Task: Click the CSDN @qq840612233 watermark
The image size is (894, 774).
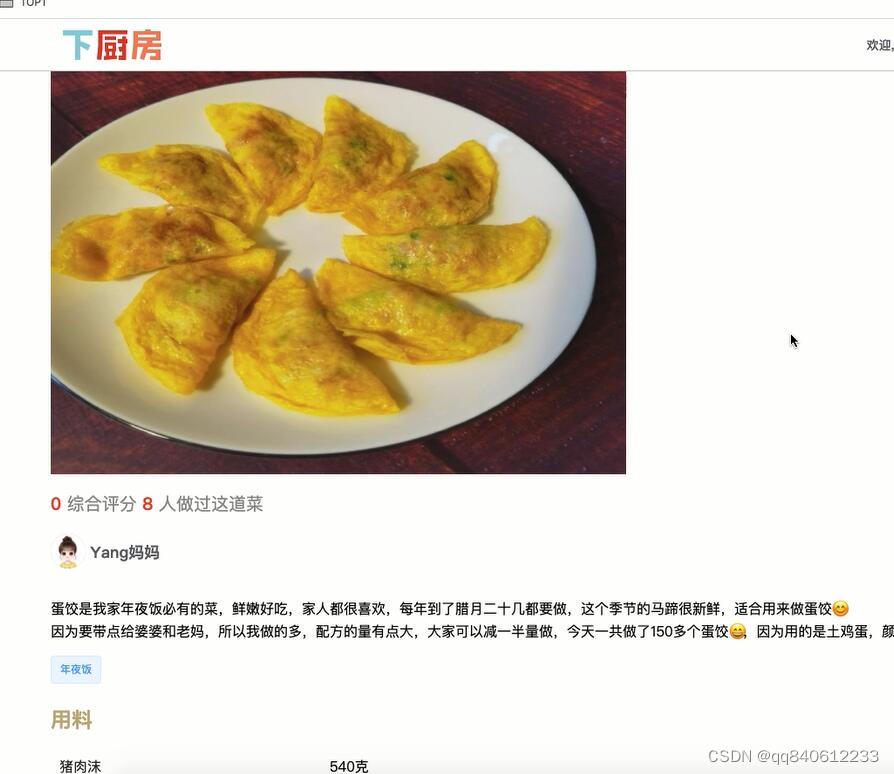Action: click(x=793, y=756)
